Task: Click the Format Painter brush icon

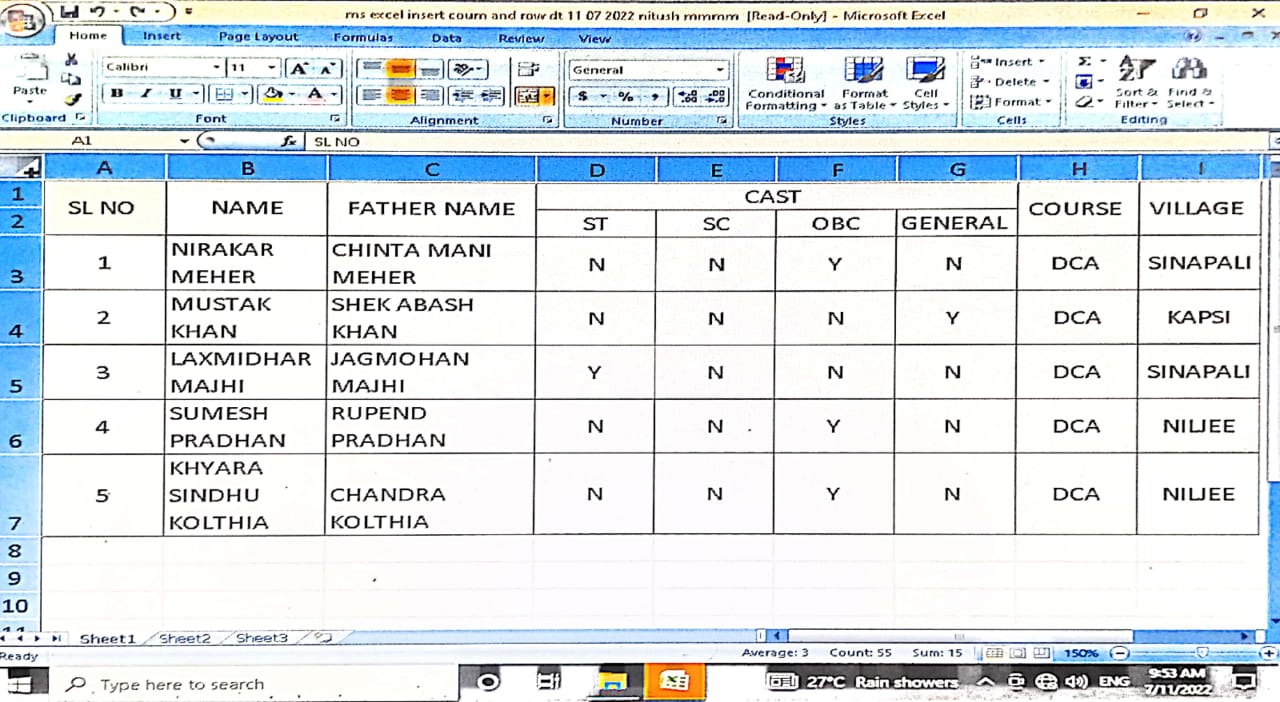Action: [72, 99]
